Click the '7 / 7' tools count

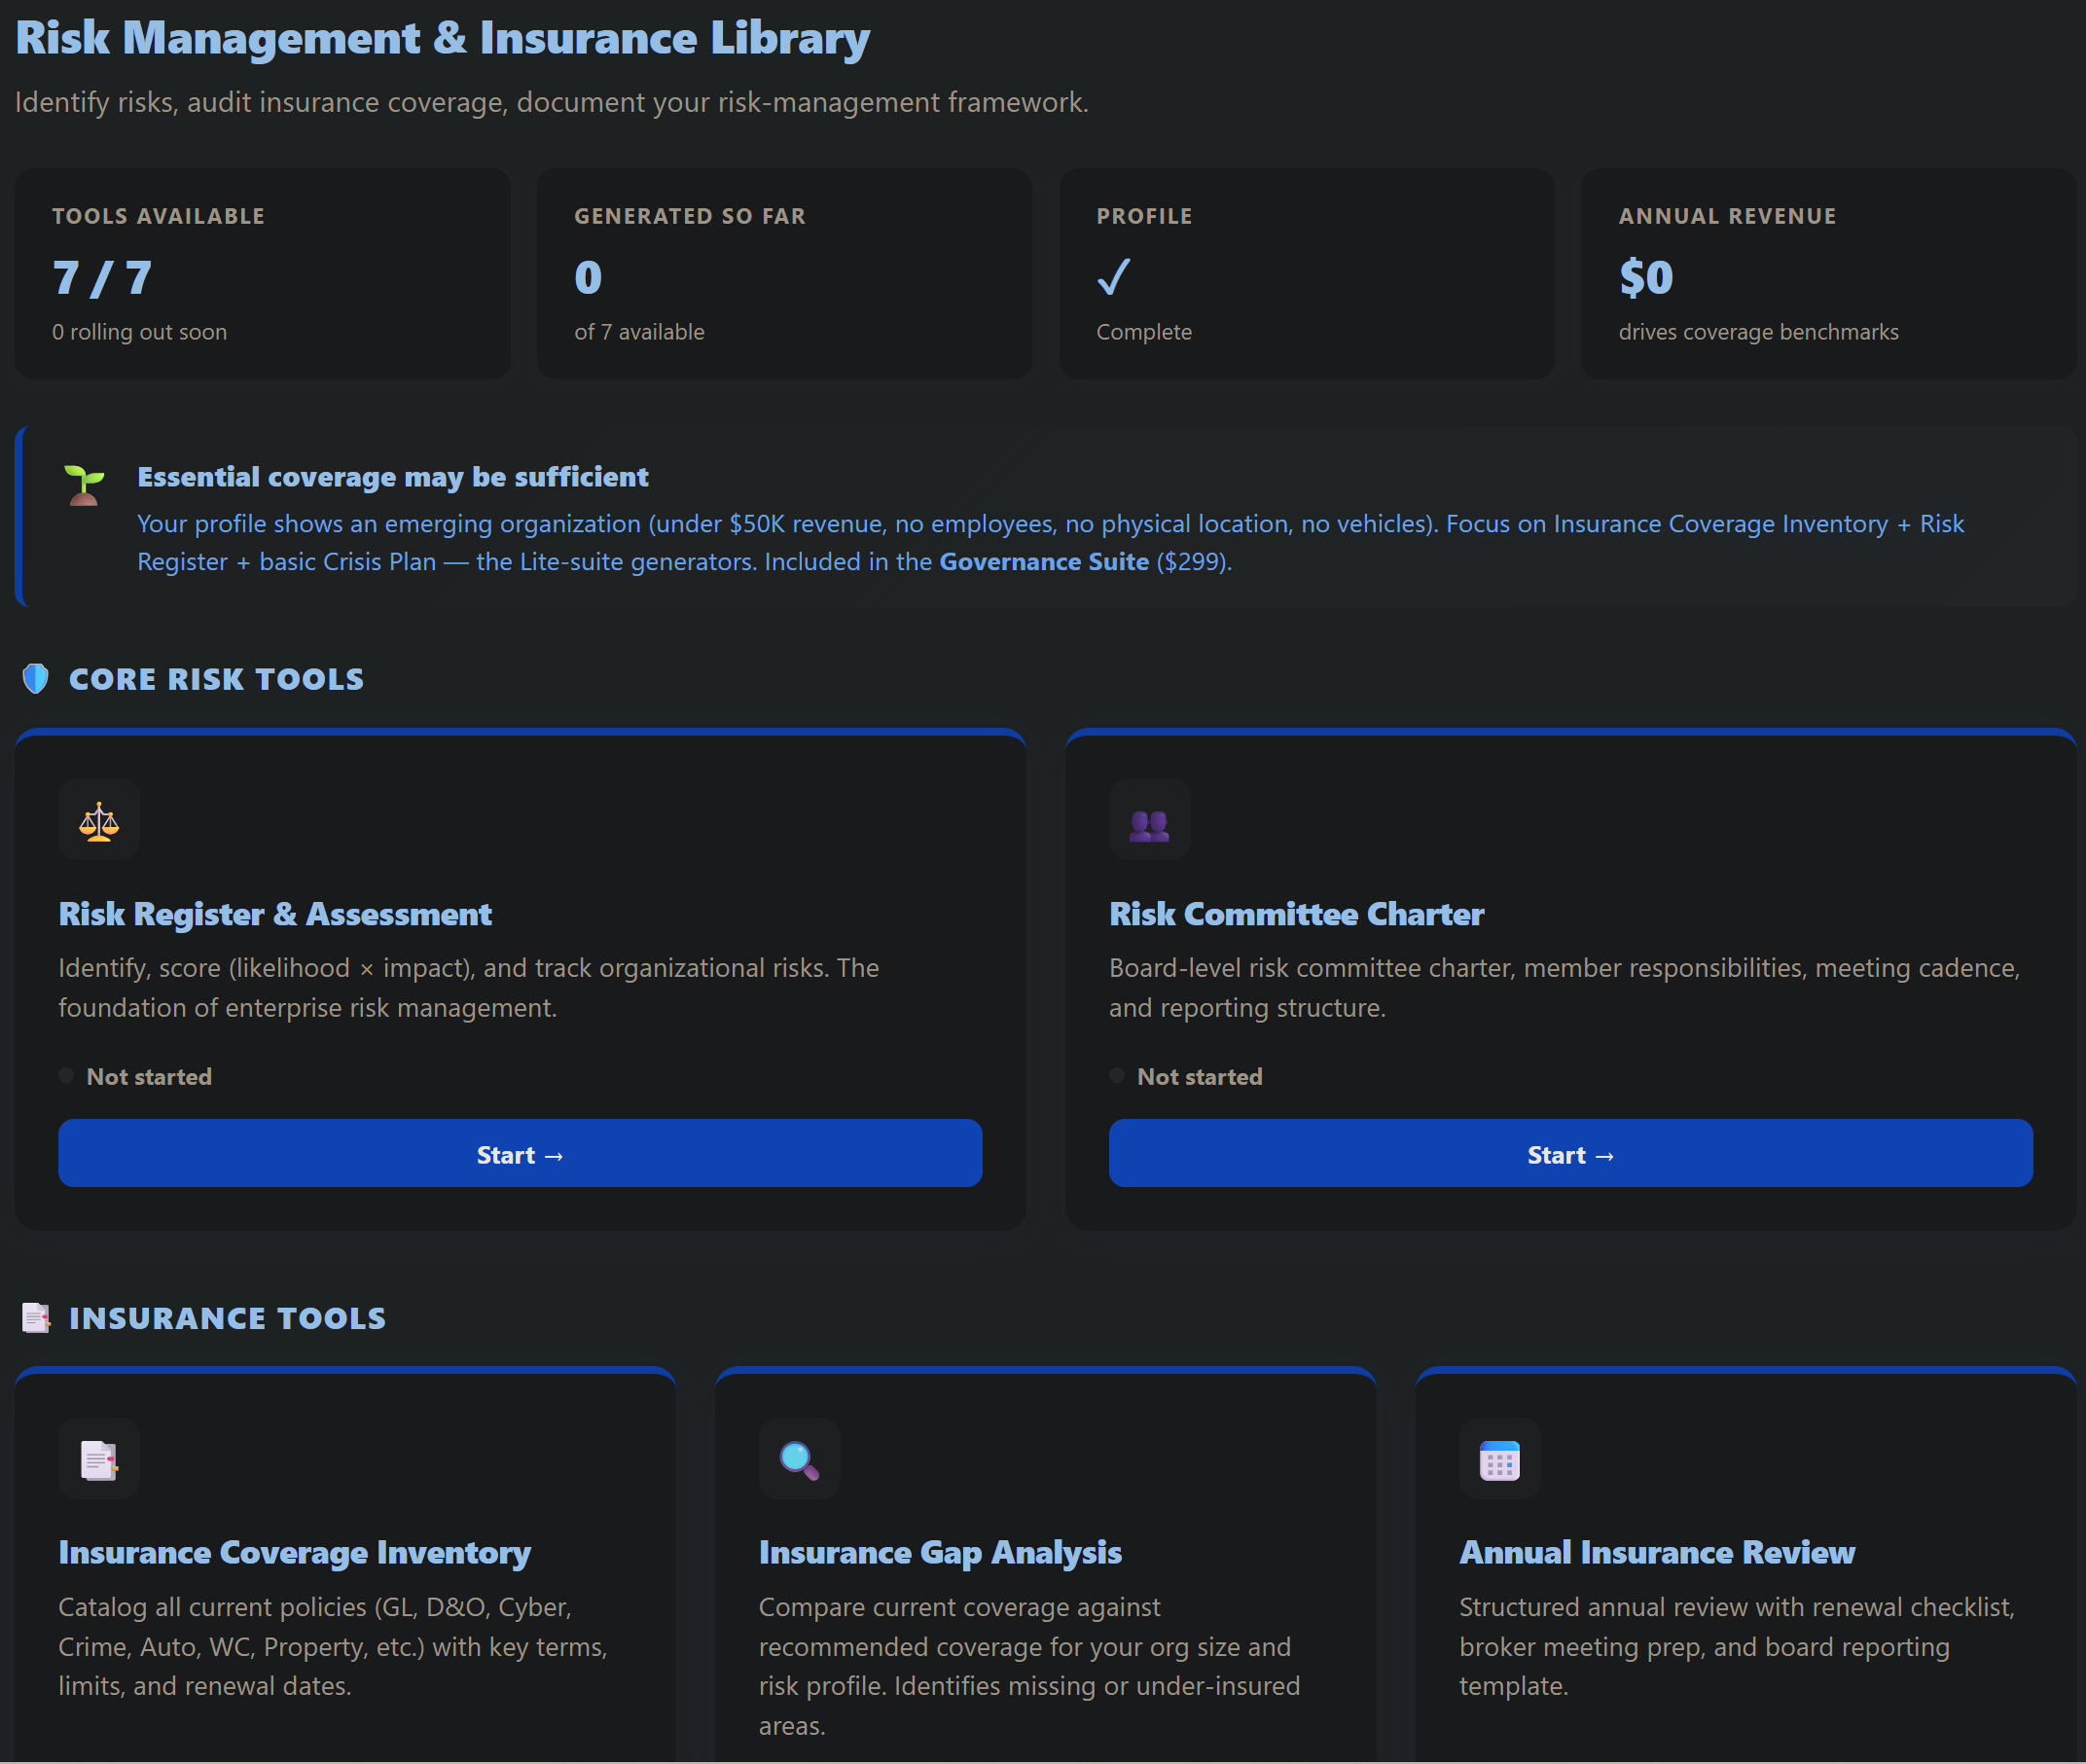click(102, 278)
